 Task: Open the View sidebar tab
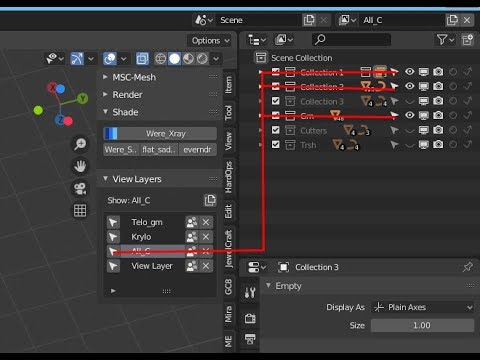tap(228, 141)
